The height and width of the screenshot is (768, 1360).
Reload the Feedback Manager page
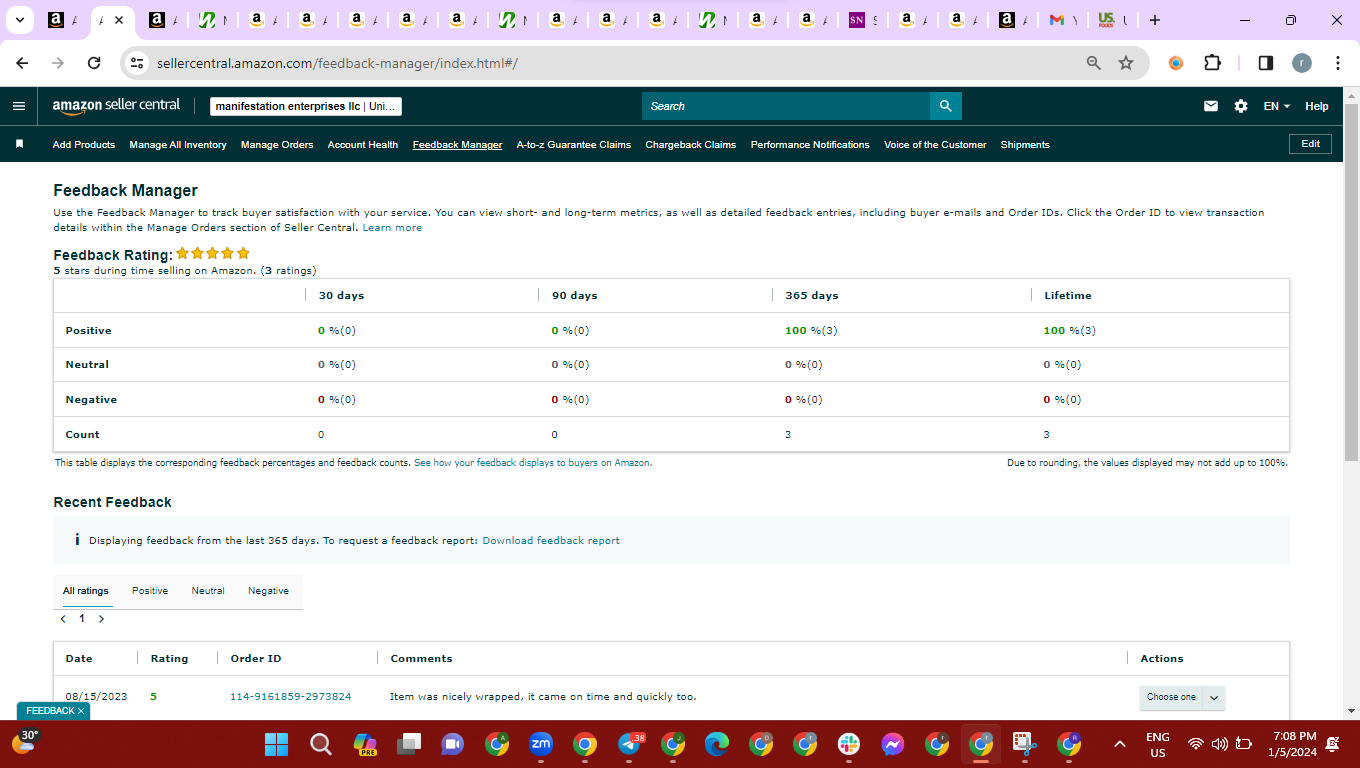(94, 63)
